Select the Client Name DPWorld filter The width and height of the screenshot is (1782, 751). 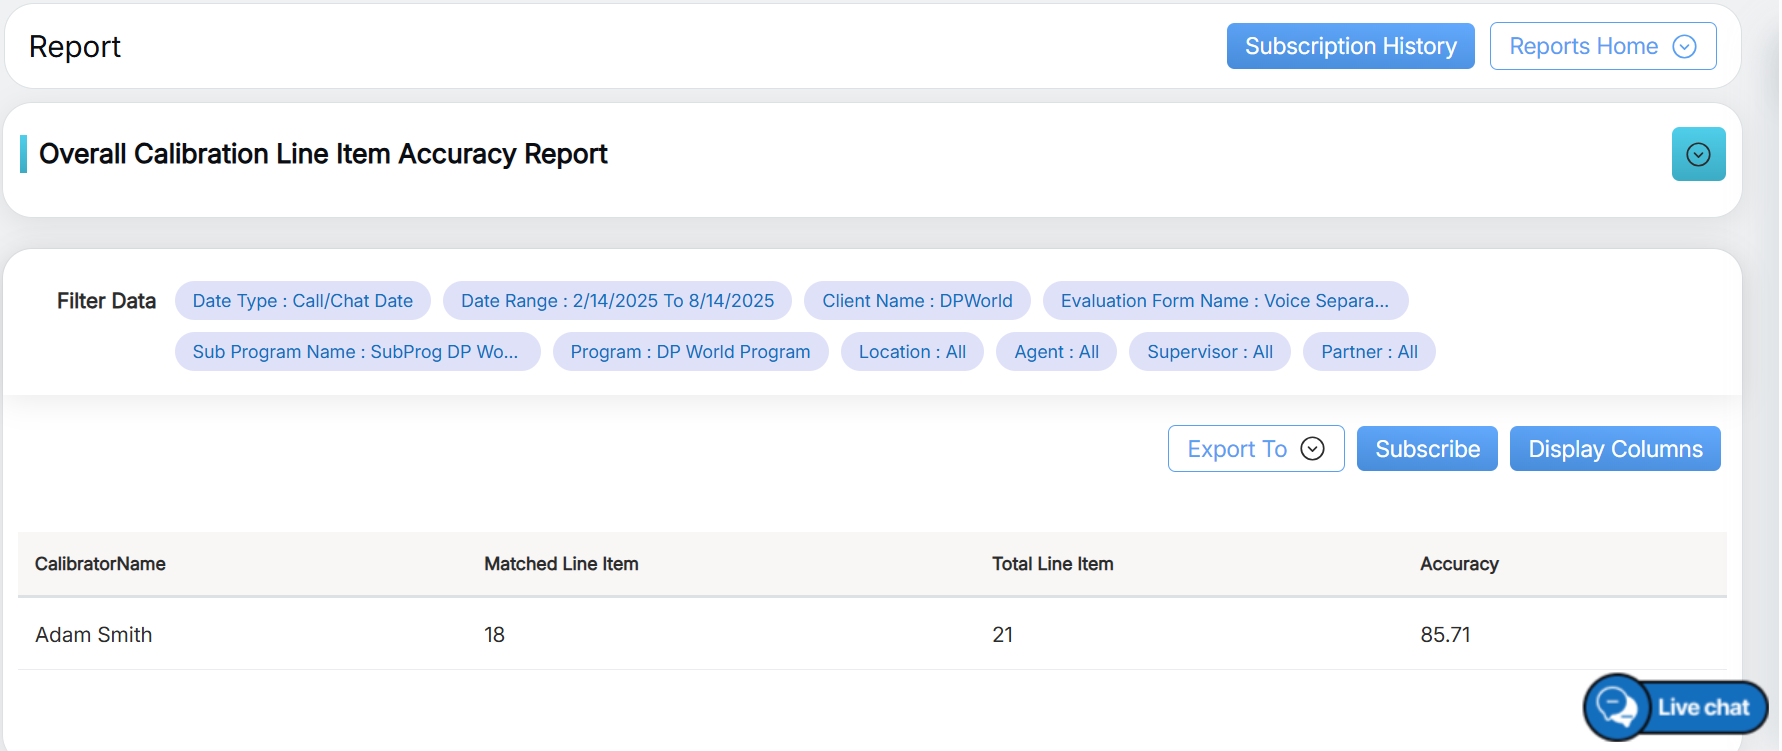pyautogui.click(x=916, y=301)
